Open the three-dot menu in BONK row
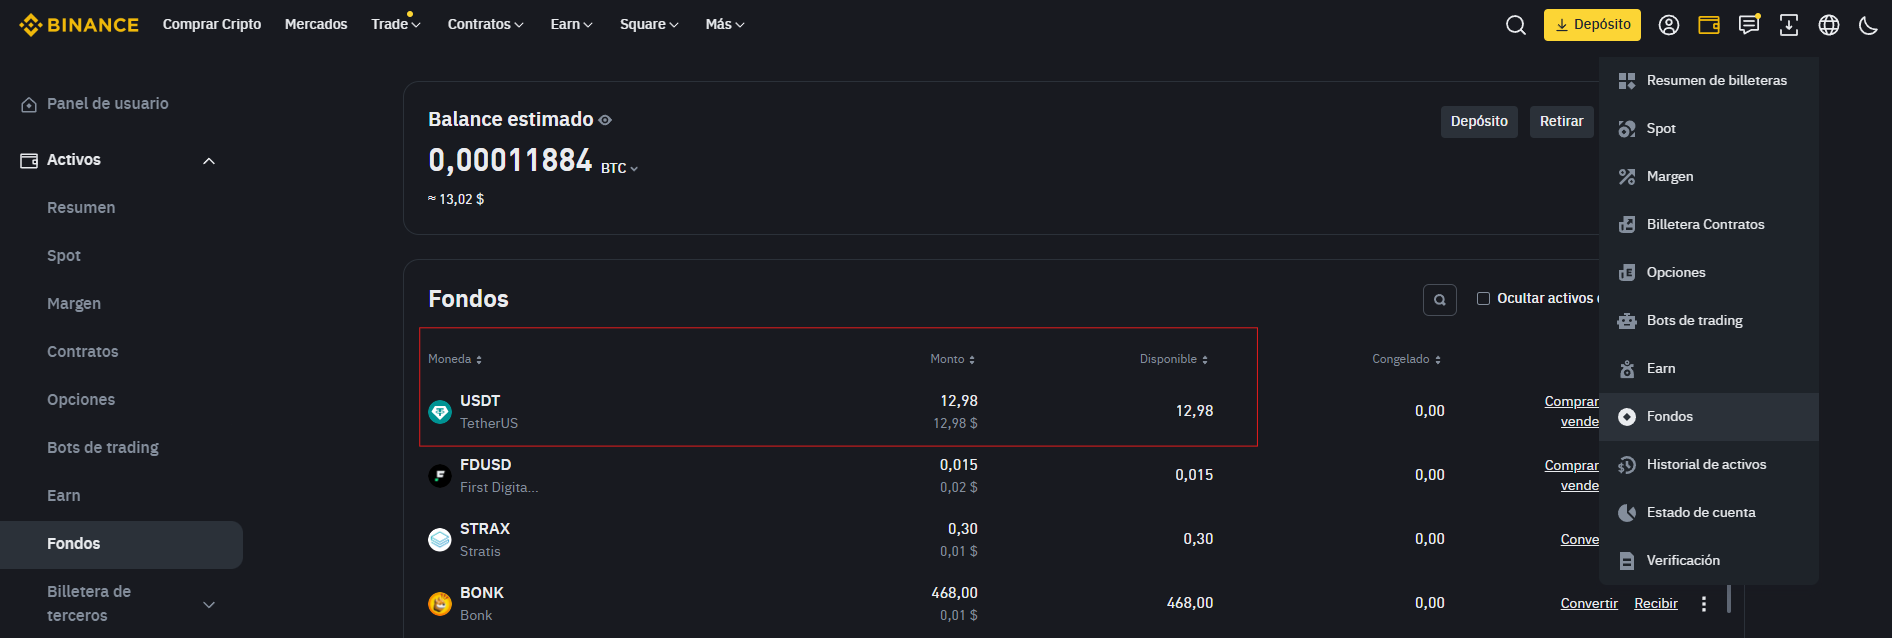This screenshot has width=1892, height=638. click(1704, 603)
